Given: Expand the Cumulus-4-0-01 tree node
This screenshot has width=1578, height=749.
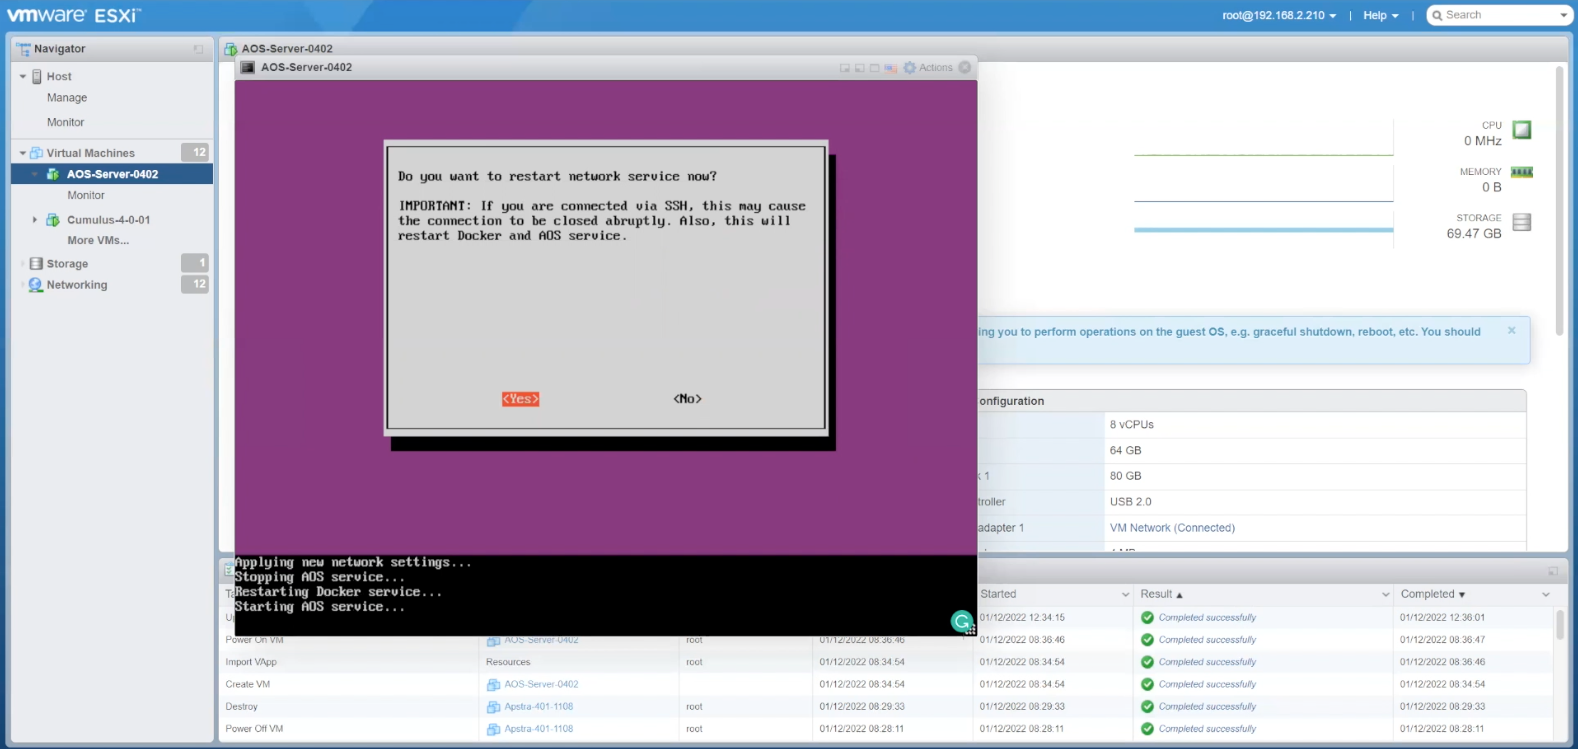Looking at the screenshot, I should [35, 220].
